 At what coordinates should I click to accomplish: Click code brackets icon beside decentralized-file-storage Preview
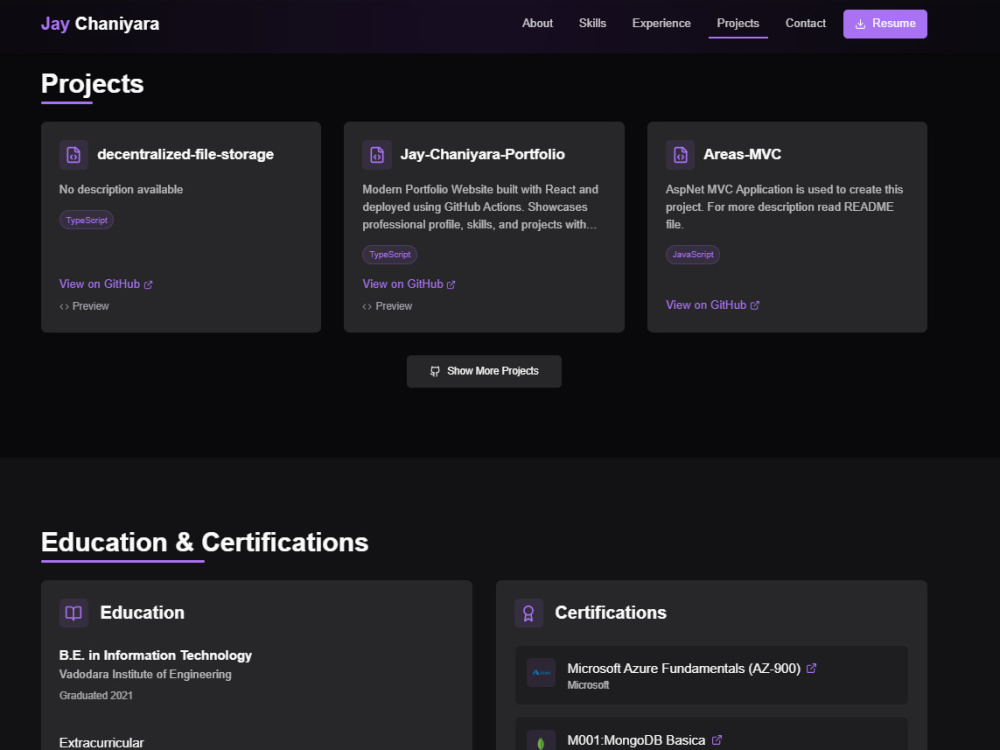tap(64, 307)
